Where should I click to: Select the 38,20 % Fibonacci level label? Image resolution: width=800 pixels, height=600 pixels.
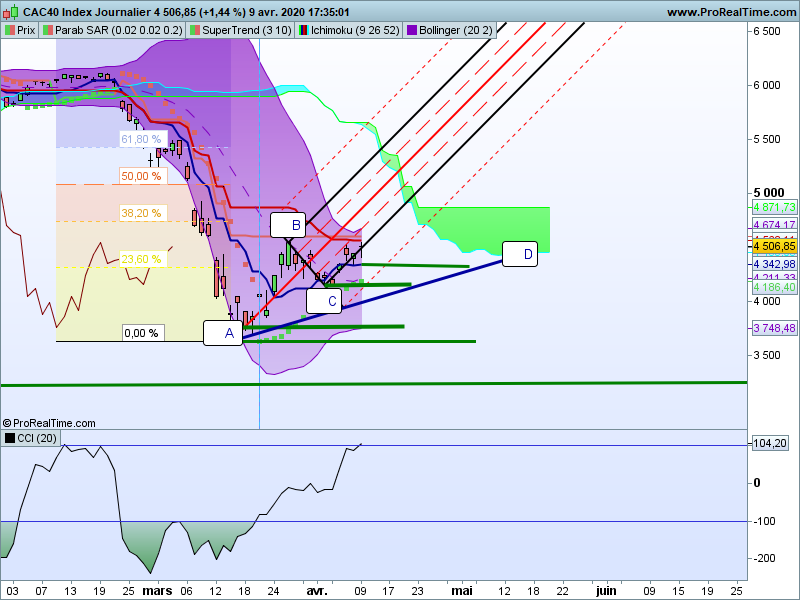pyautogui.click(x=141, y=213)
